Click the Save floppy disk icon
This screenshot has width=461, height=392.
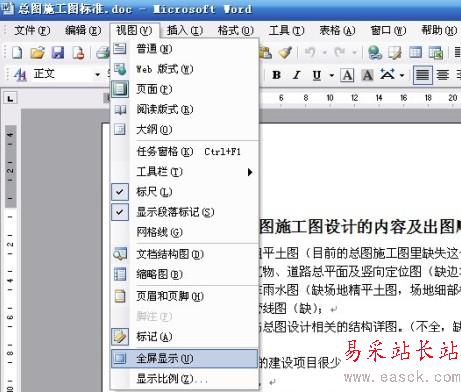(58, 53)
